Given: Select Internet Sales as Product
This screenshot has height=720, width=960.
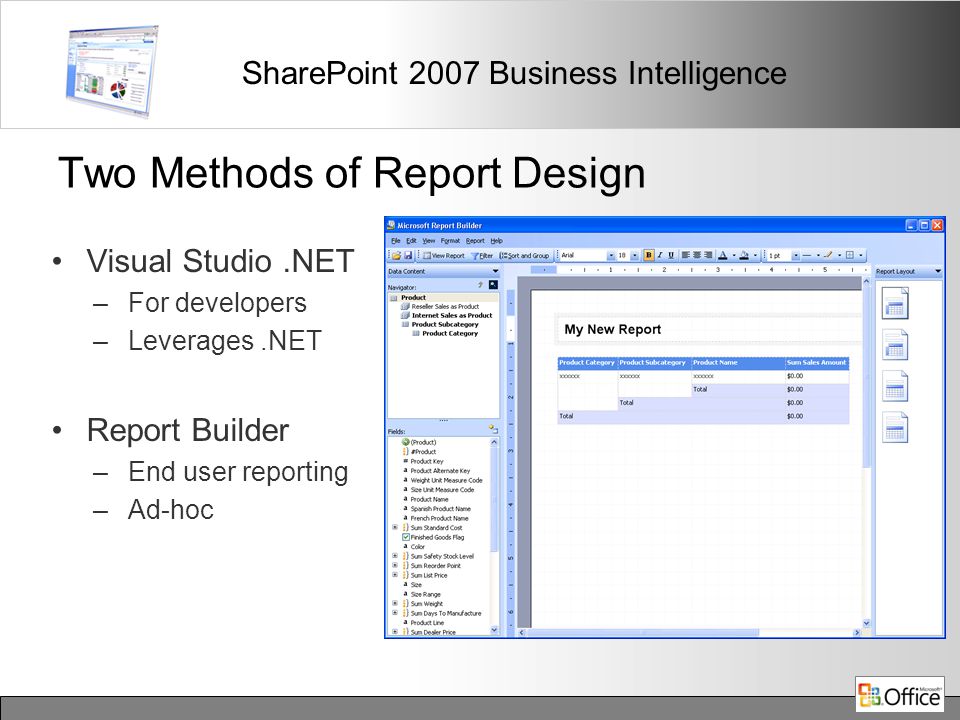Looking at the screenshot, I should click(x=452, y=315).
